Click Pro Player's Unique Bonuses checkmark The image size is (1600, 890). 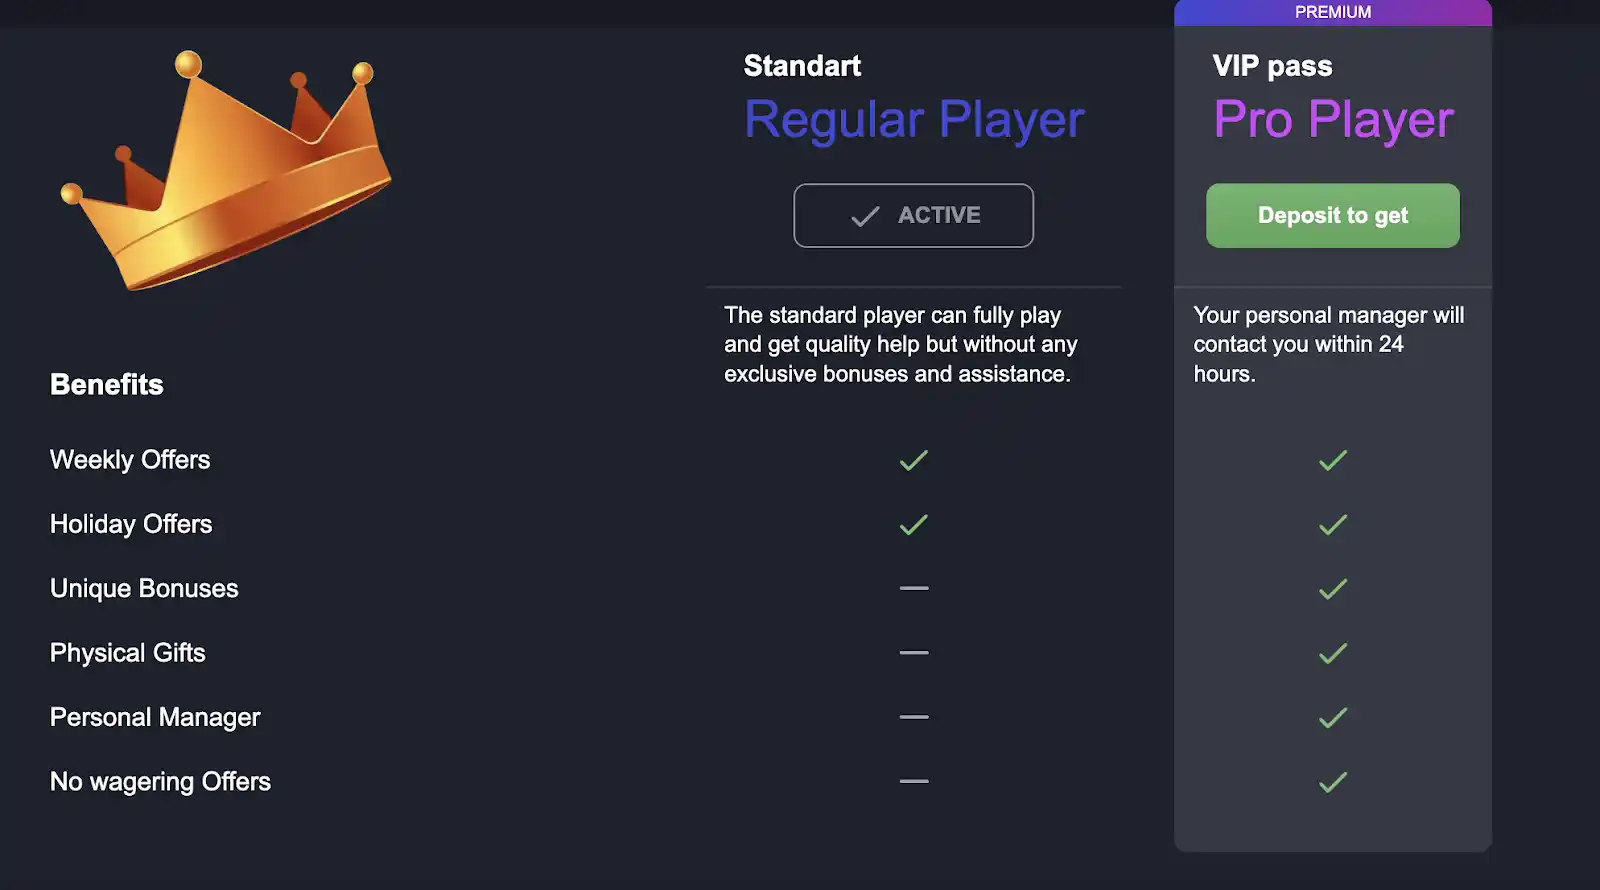1333,589
